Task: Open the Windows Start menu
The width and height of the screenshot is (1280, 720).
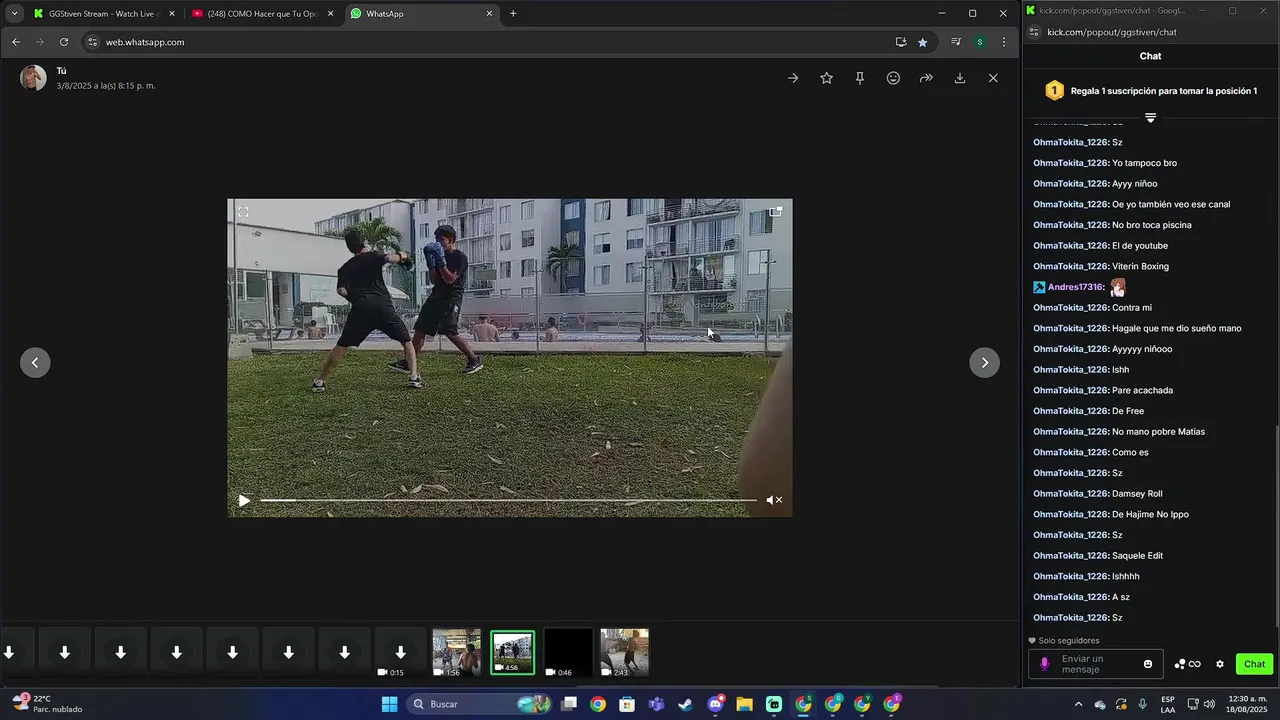Action: [x=389, y=704]
